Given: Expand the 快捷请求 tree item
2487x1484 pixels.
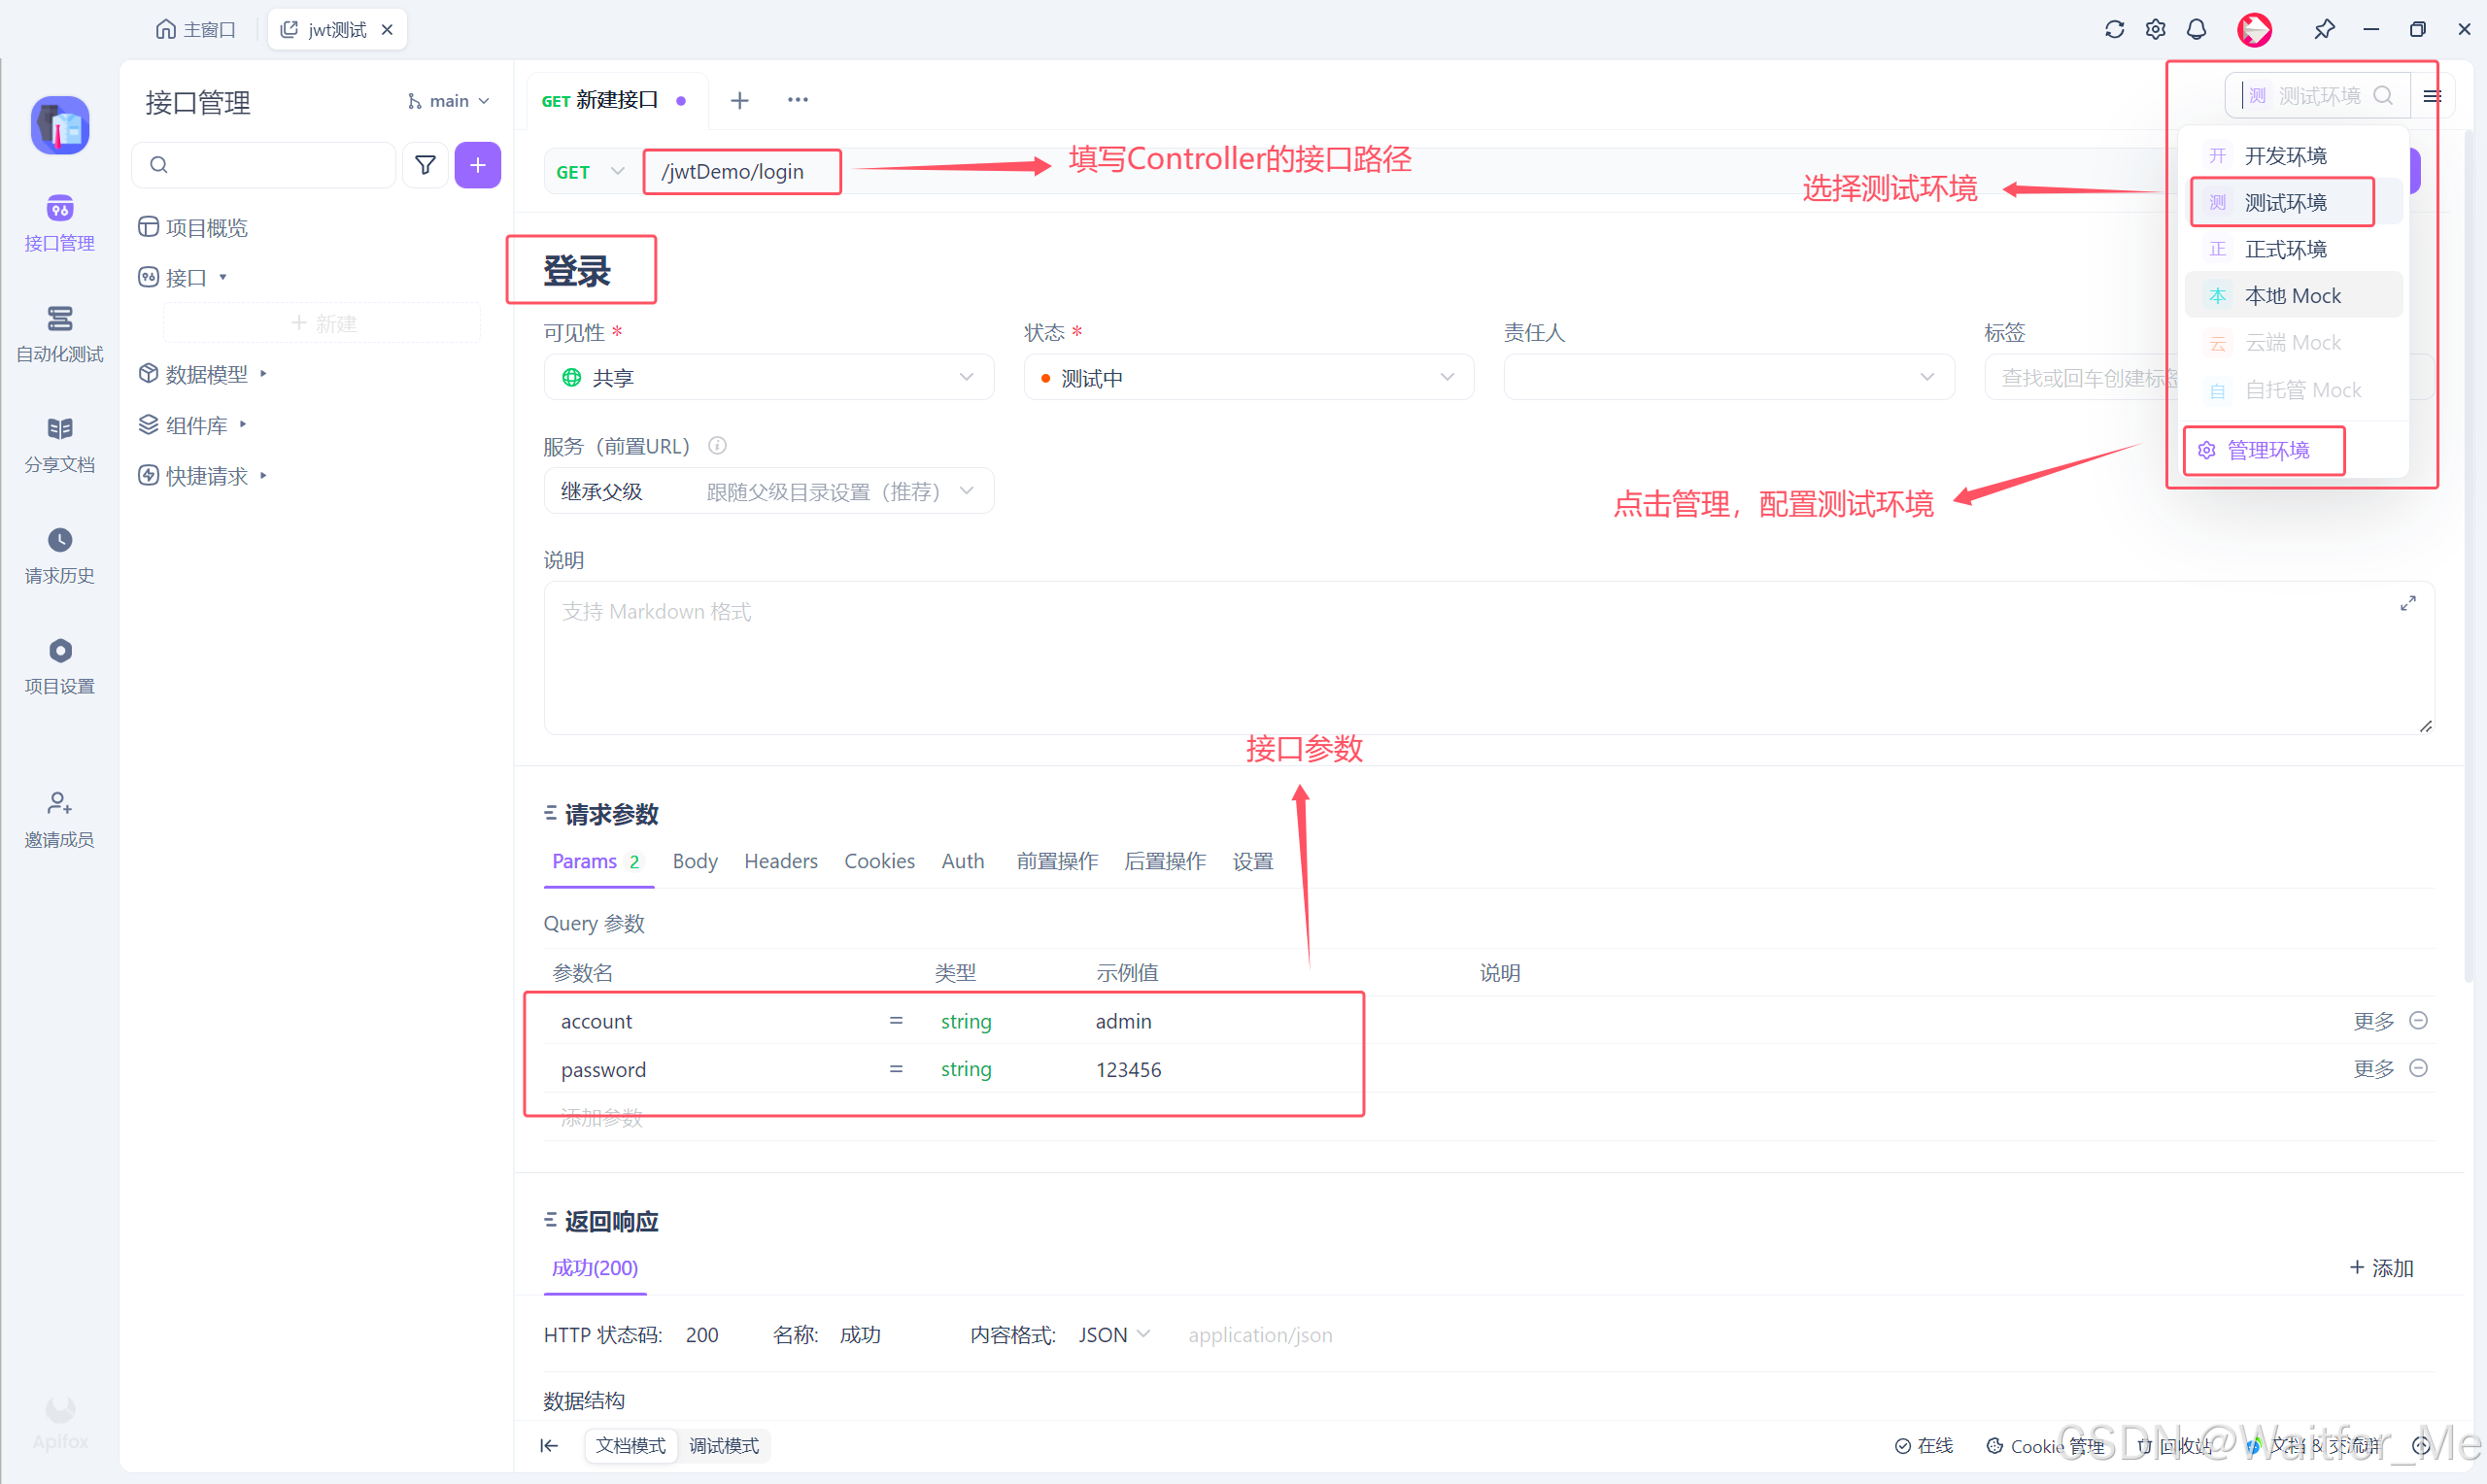Looking at the screenshot, I should click(263, 476).
